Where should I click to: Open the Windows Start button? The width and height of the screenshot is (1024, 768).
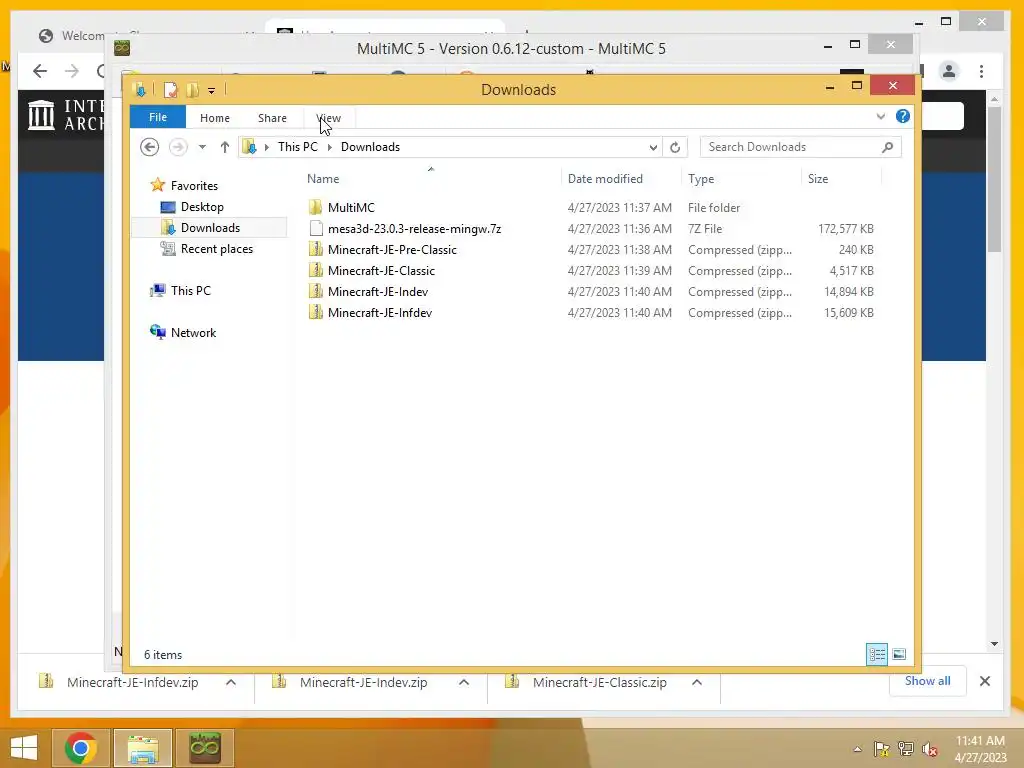(x=24, y=748)
